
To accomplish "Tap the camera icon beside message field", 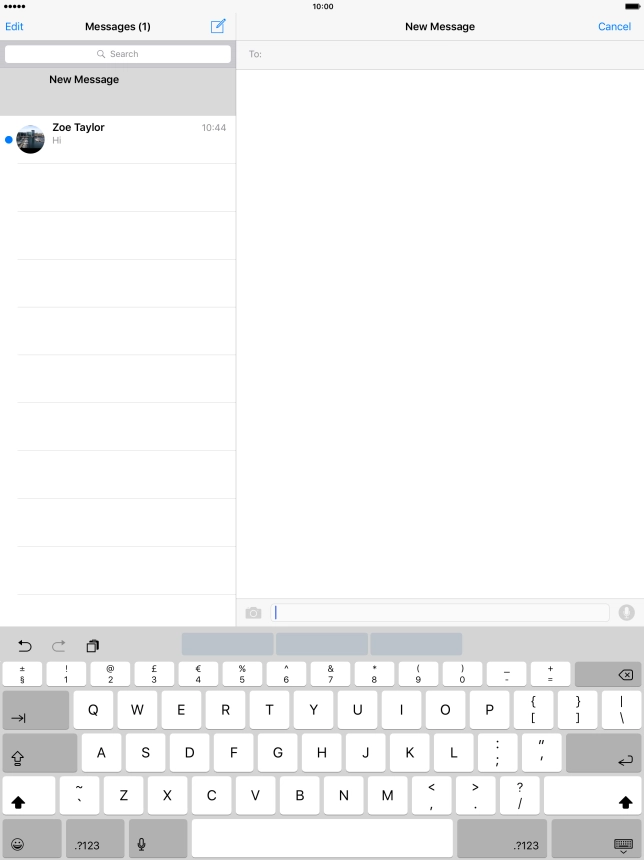I will (254, 613).
